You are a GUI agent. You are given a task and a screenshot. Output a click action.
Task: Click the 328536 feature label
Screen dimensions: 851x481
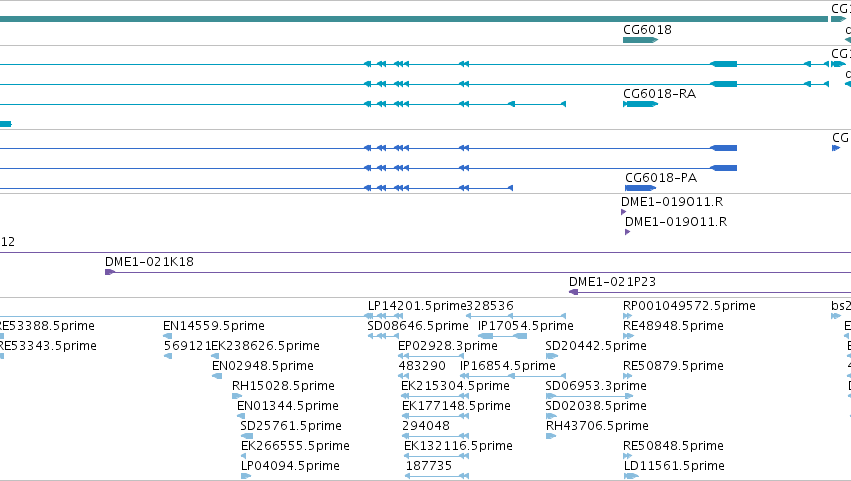pos(490,306)
